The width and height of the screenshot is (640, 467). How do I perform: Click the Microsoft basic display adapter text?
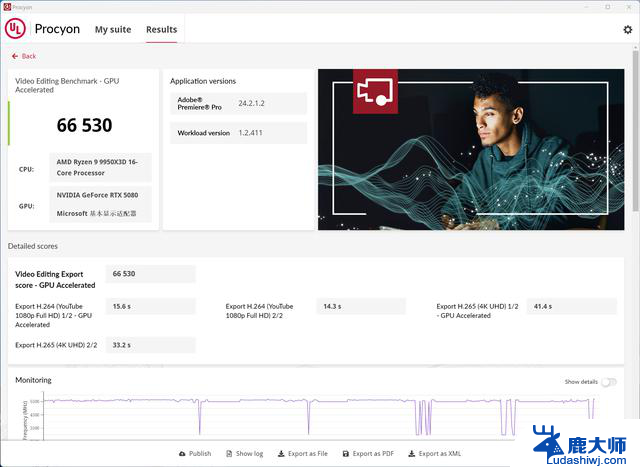(96, 213)
